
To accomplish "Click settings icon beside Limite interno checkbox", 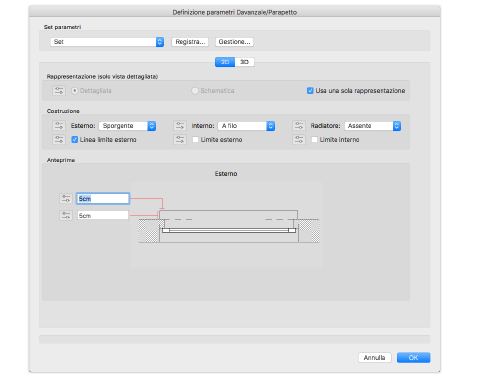I will [299, 140].
